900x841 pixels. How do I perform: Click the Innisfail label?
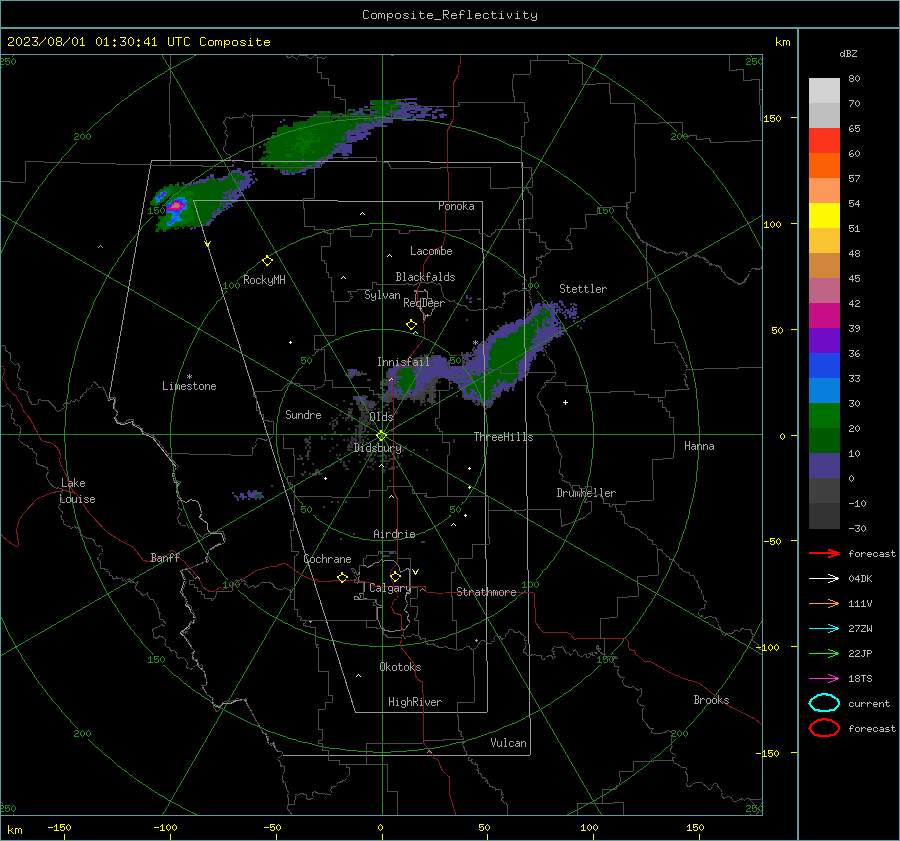tap(403, 362)
